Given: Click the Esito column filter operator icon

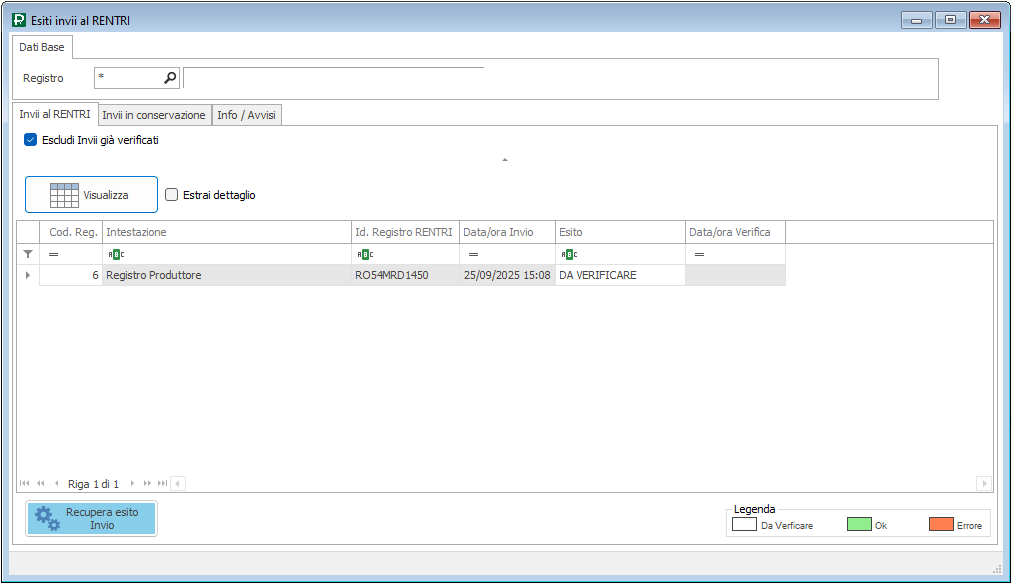Looking at the screenshot, I should point(569,255).
